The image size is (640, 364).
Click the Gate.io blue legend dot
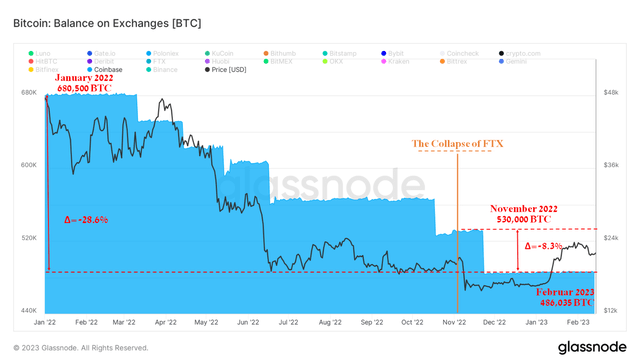[89, 53]
